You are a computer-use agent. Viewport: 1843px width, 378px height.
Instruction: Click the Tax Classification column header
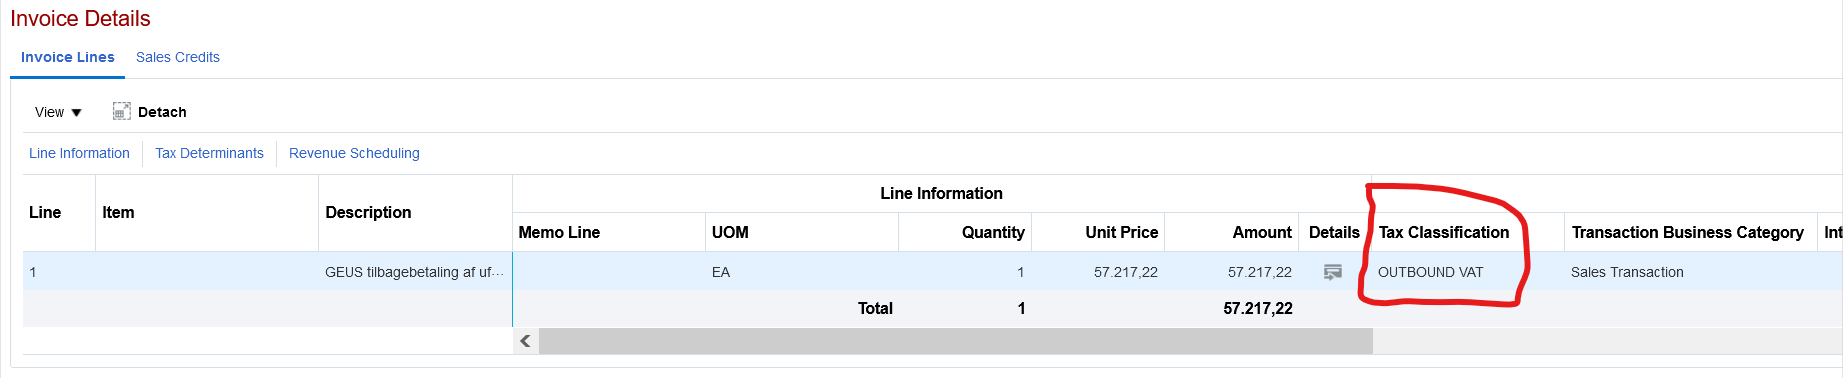pos(1444,232)
